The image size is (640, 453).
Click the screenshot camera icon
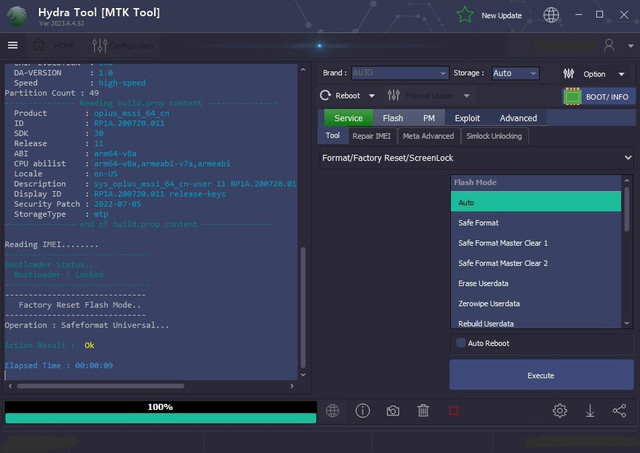(393, 411)
